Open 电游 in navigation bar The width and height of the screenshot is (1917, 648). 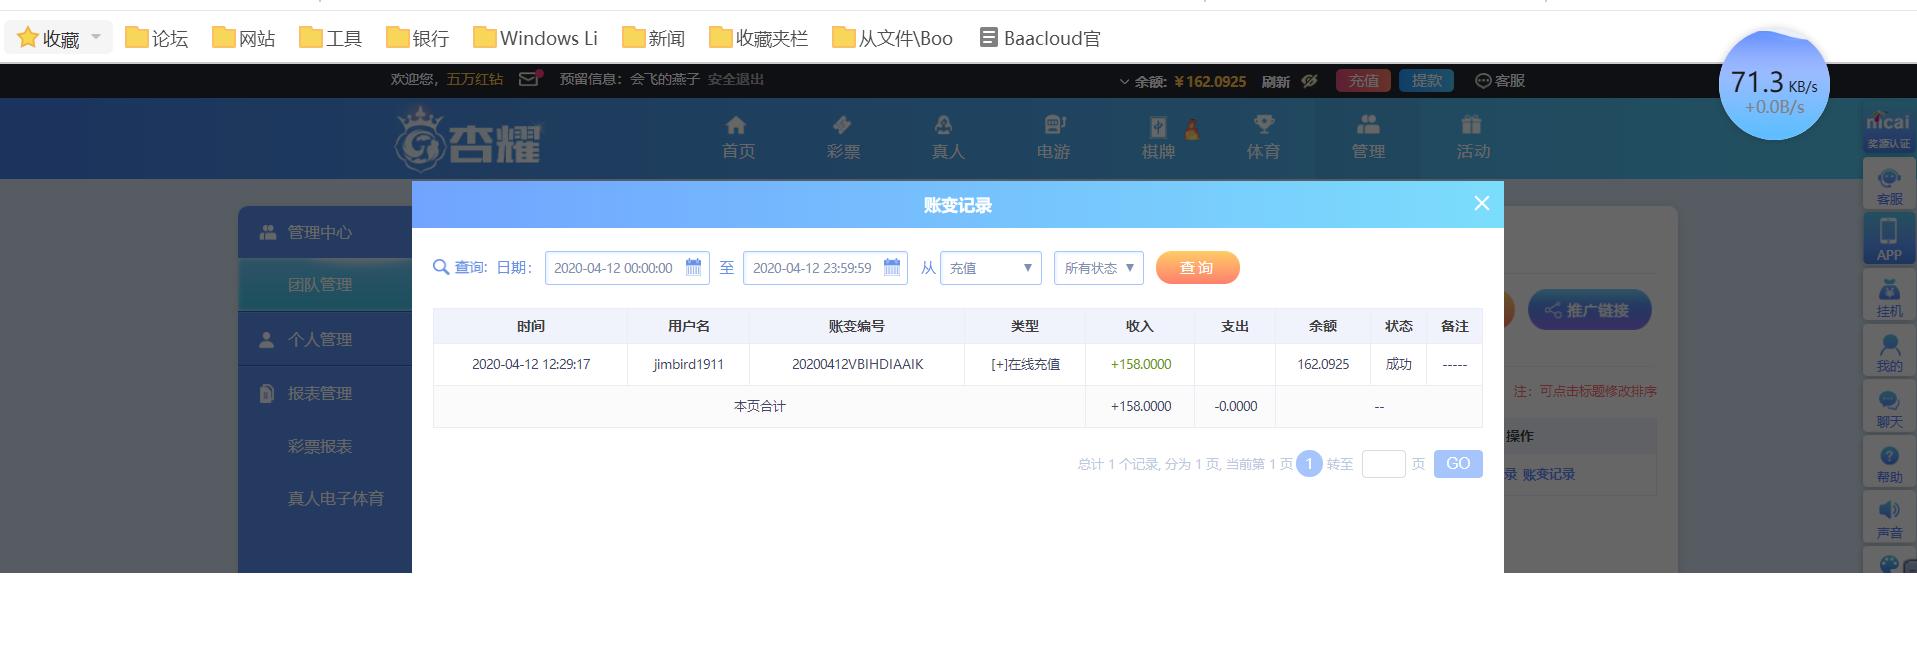click(1053, 138)
